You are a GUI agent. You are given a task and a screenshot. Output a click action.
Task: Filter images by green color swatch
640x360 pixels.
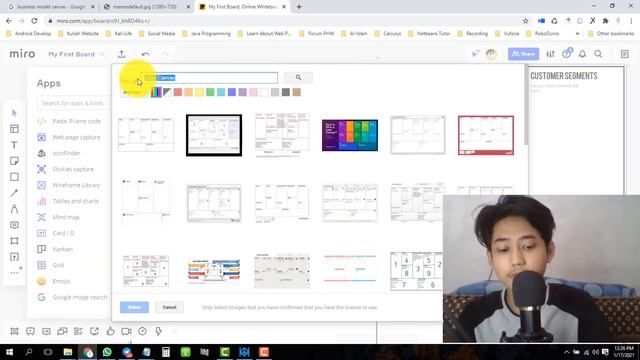click(x=210, y=92)
